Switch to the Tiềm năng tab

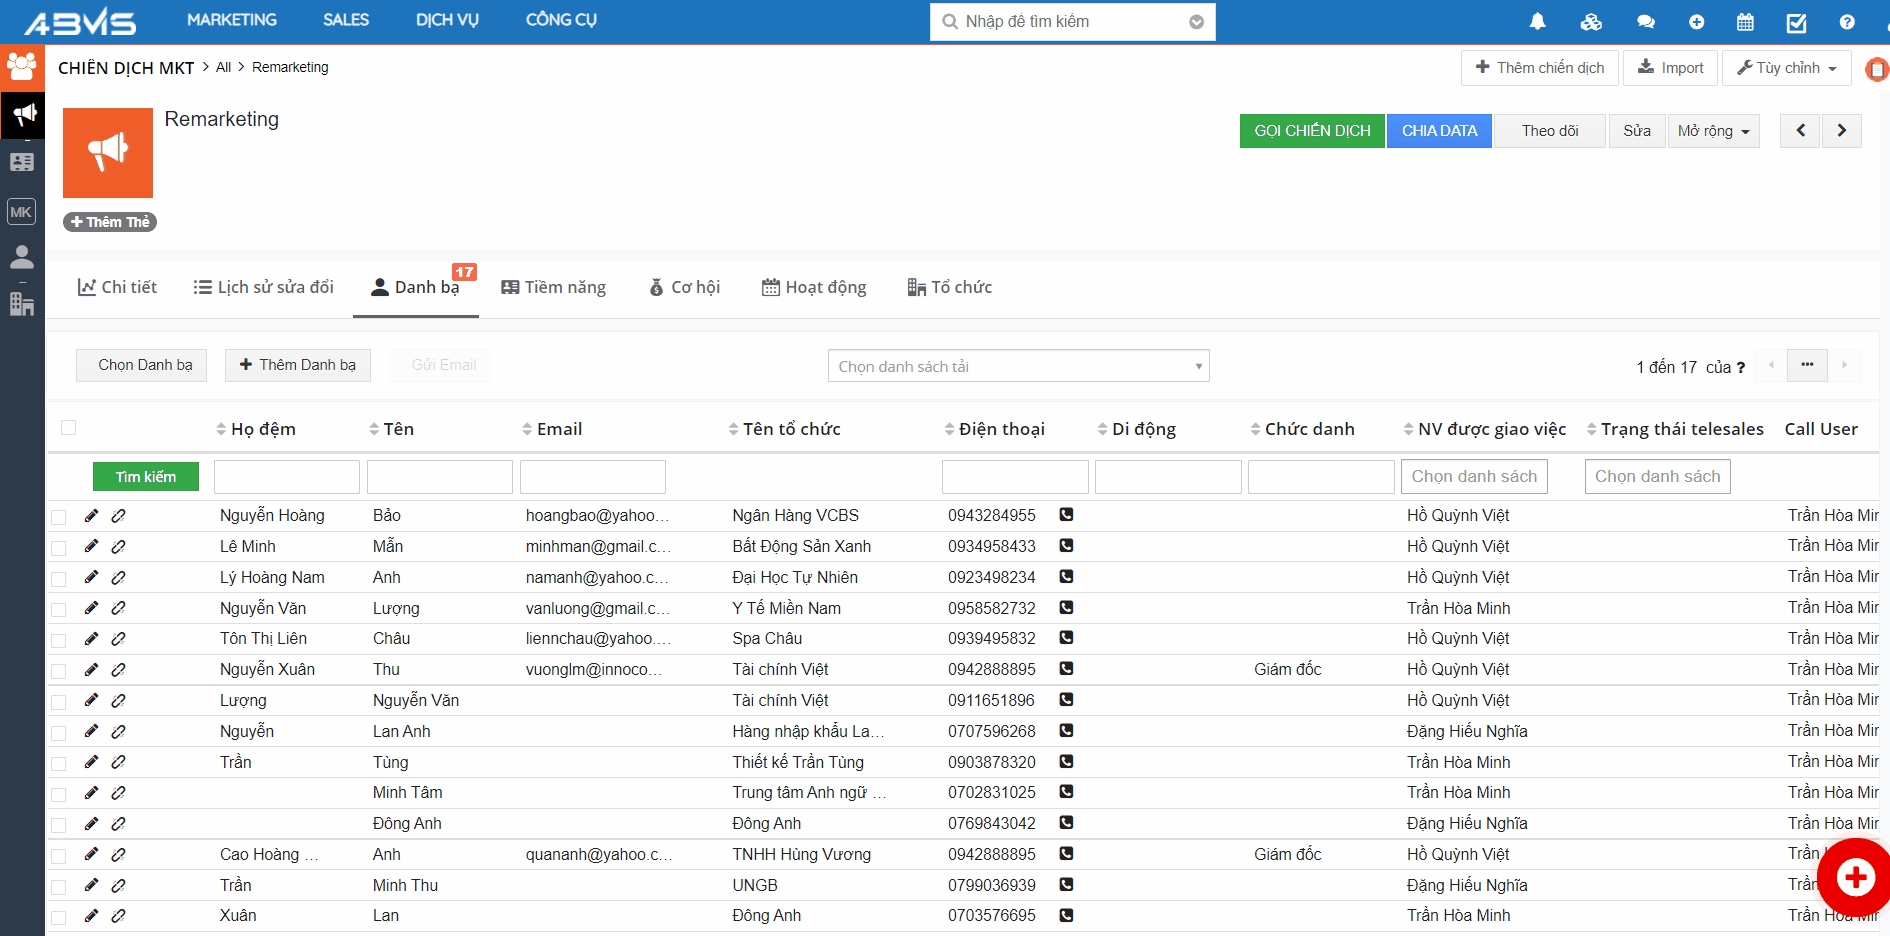(x=554, y=288)
